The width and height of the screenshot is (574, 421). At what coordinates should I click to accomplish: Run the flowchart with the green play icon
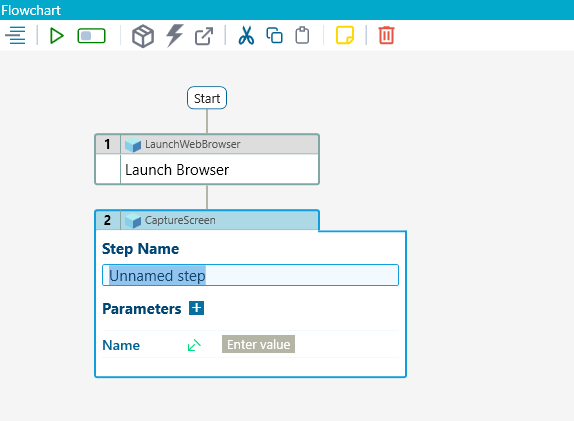click(56, 36)
